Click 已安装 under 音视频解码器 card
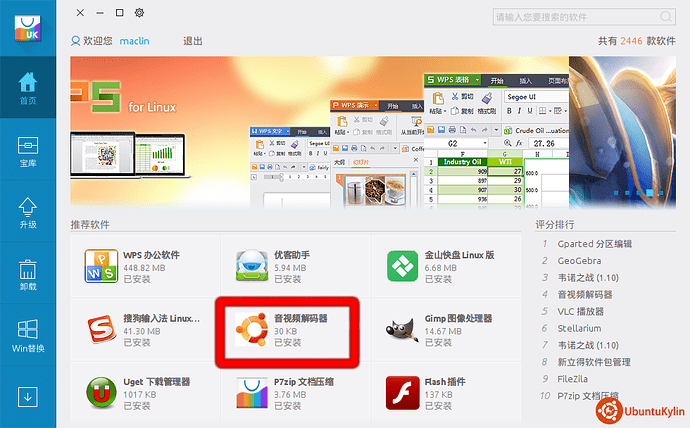 pyautogui.click(x=287, y=342)
